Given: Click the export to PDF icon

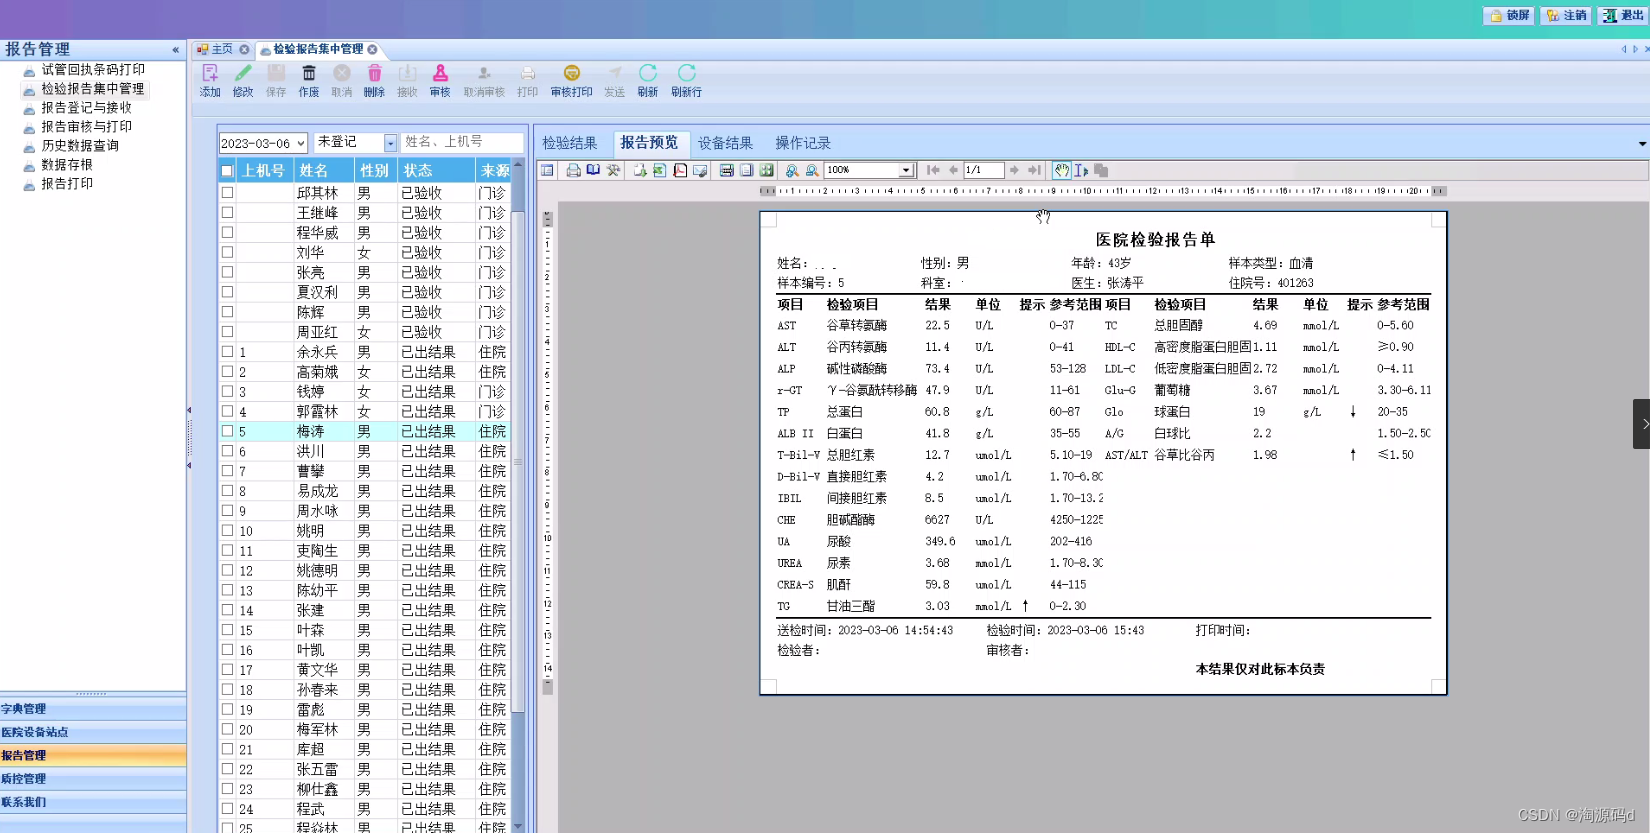Looking at the screenshot, I should click(x=680, y=171).
